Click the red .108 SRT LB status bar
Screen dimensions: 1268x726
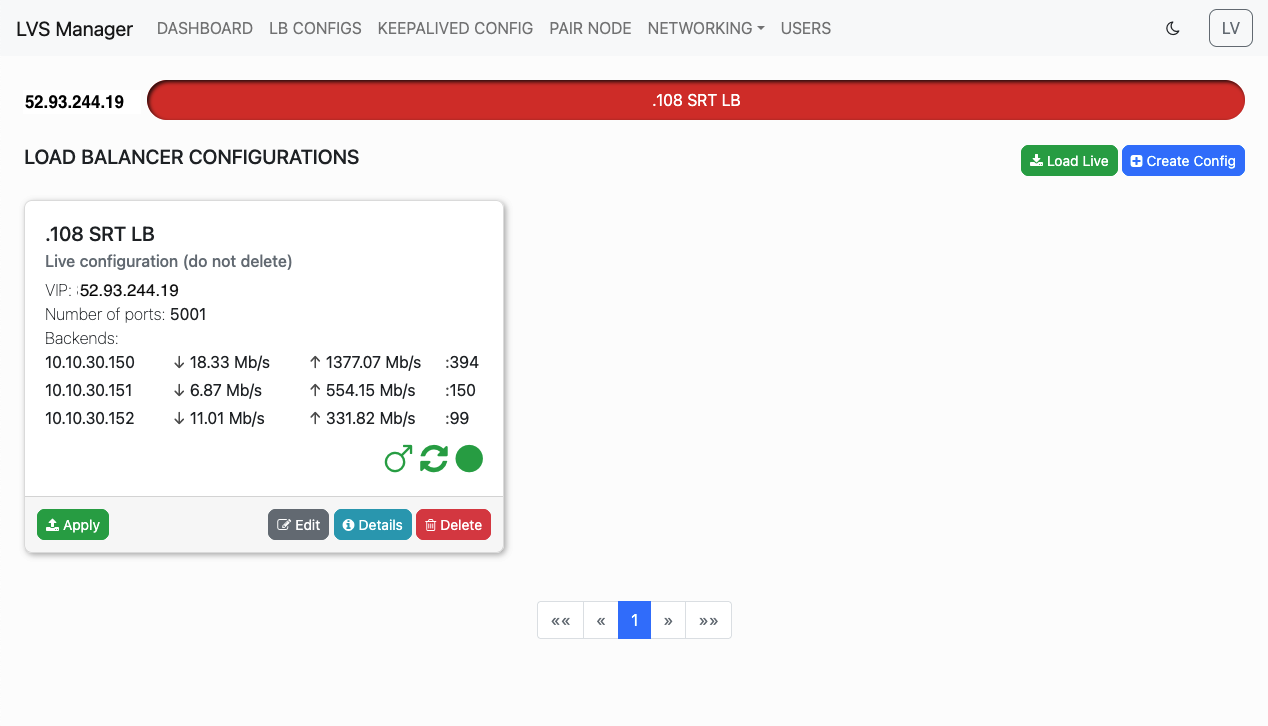(696, 100)
